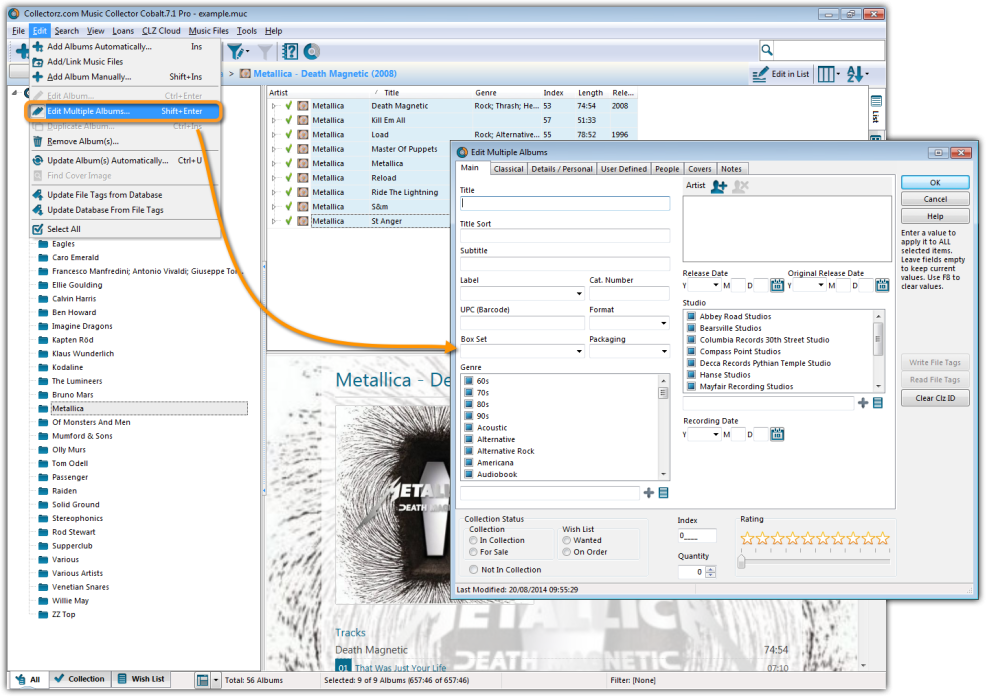Show the Collection view button
The height and width of the screenshot is (696, 1000).
[80, 679]
